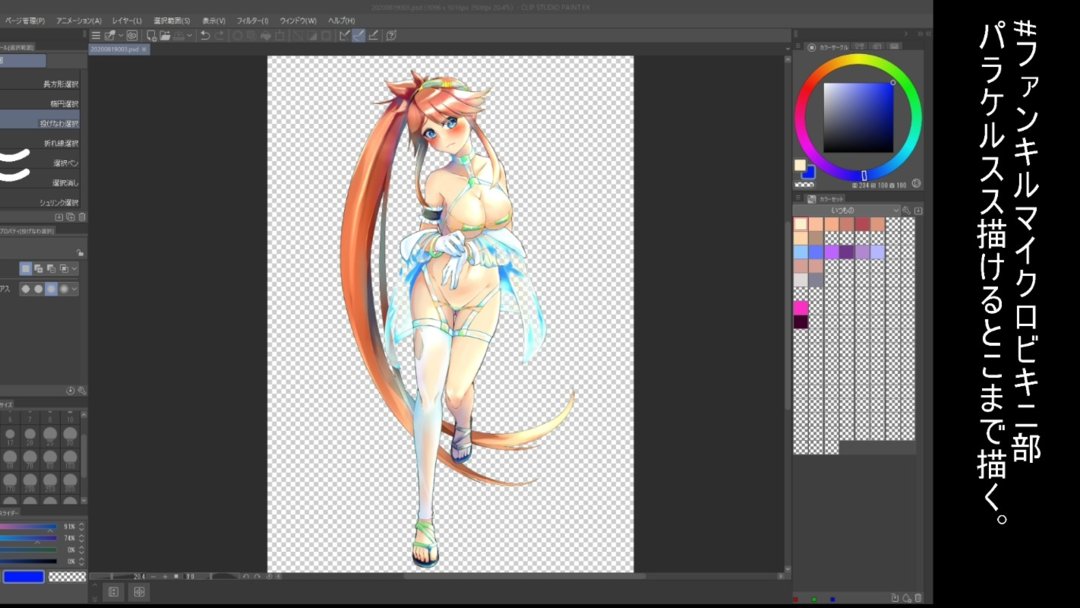Pick the dark purple swatch in color set
The height and width of the screenshot is (608, 1080).
click(800, 322)
